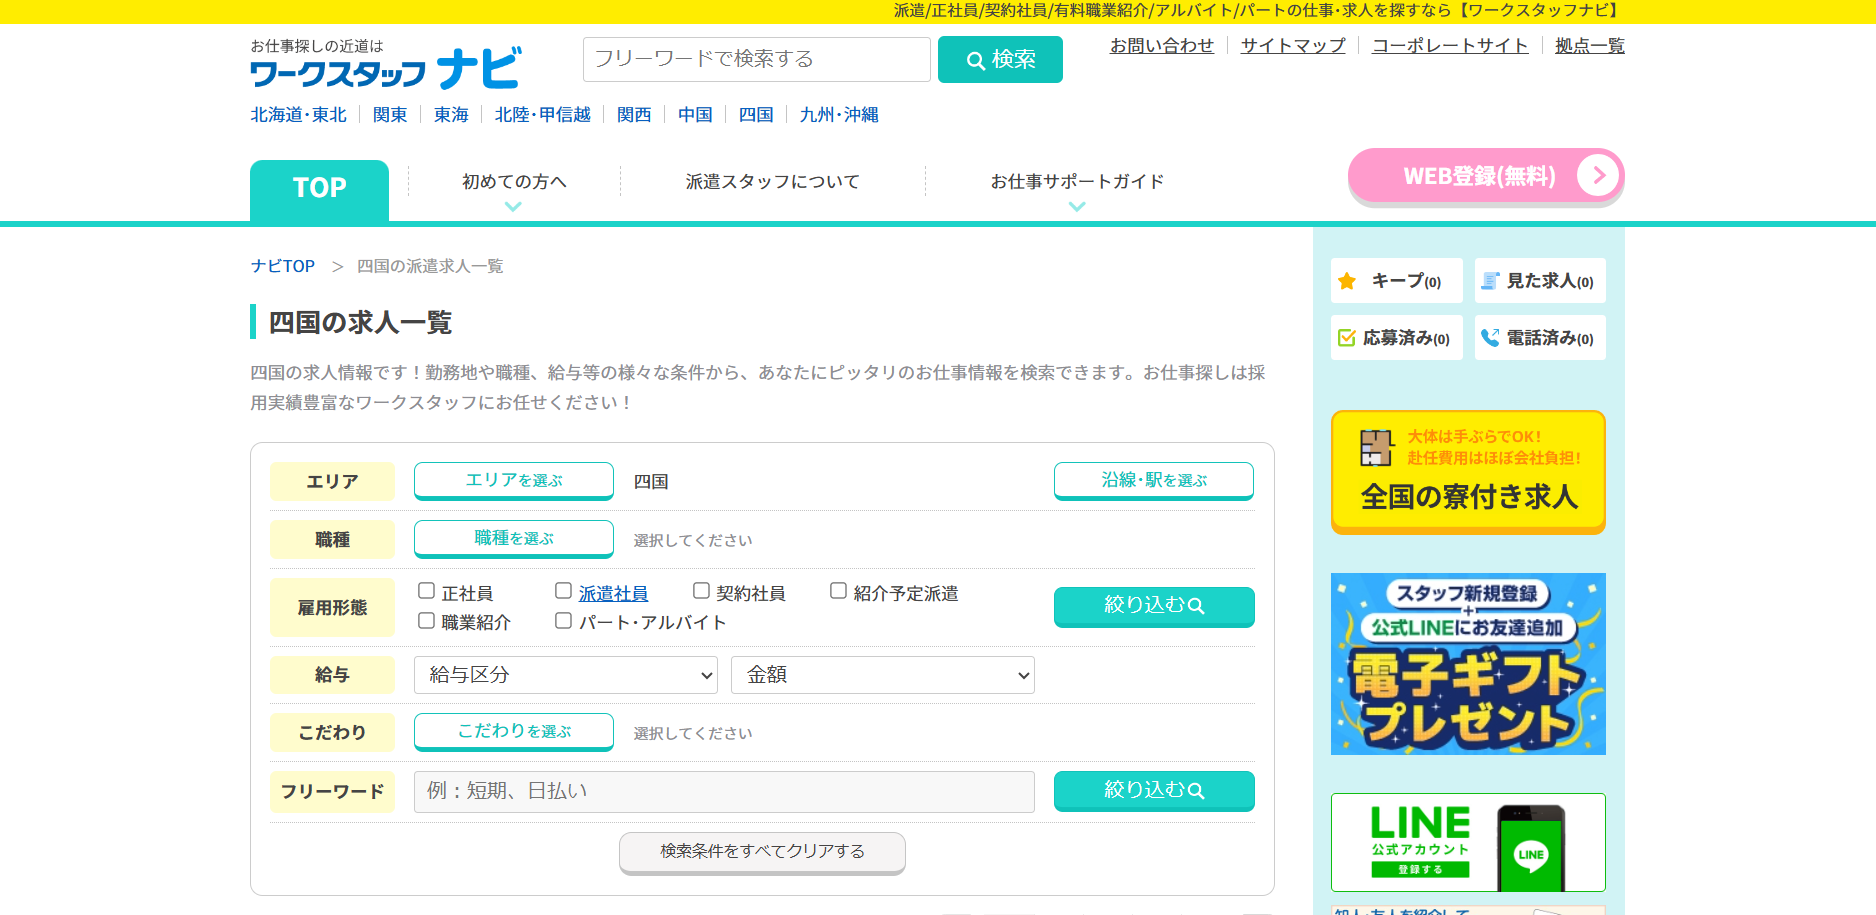The image size is (1876, 915).
Task: Click the 関西 region link
Action: 634,115
